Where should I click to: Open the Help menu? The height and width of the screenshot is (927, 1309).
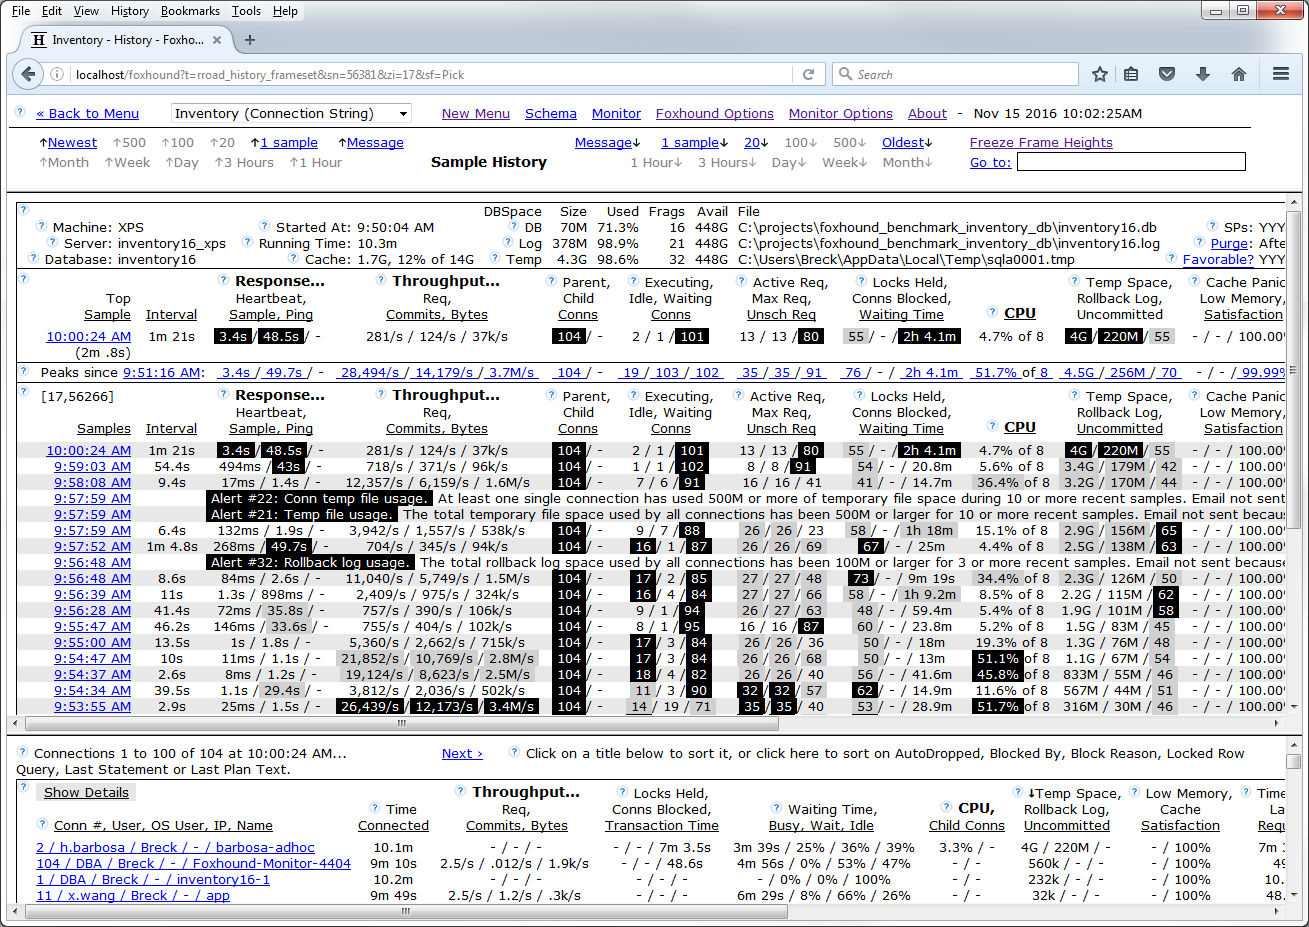click(285, 11)
